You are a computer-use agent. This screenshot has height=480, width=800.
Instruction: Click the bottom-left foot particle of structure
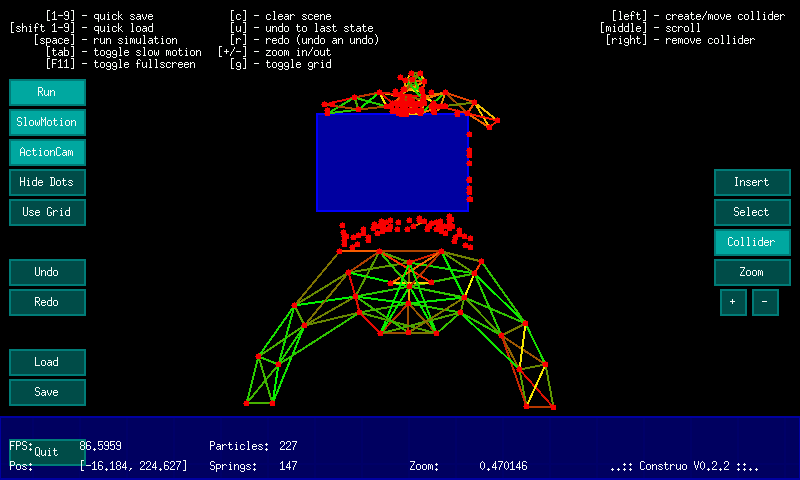[246, 403]
